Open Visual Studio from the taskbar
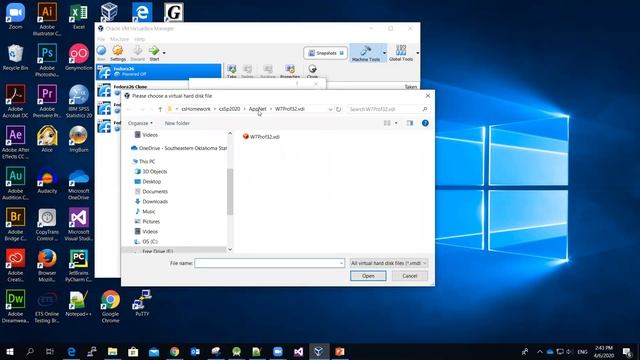The height and width of the screenshot is (360, 640). tap(298, 351)
